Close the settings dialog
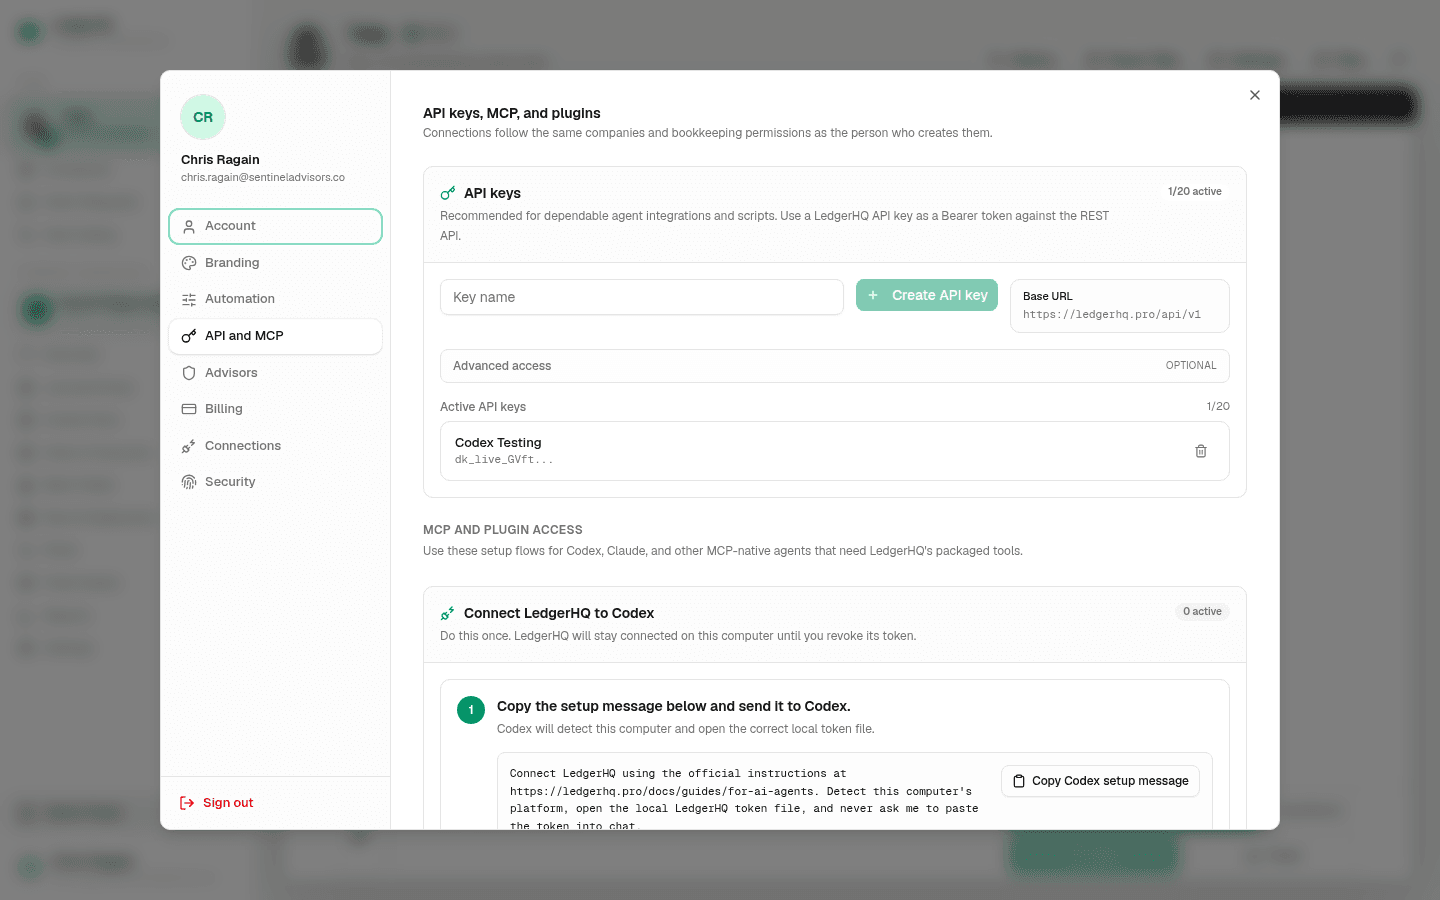The image size is (1440, 900). coord(1255,95)
